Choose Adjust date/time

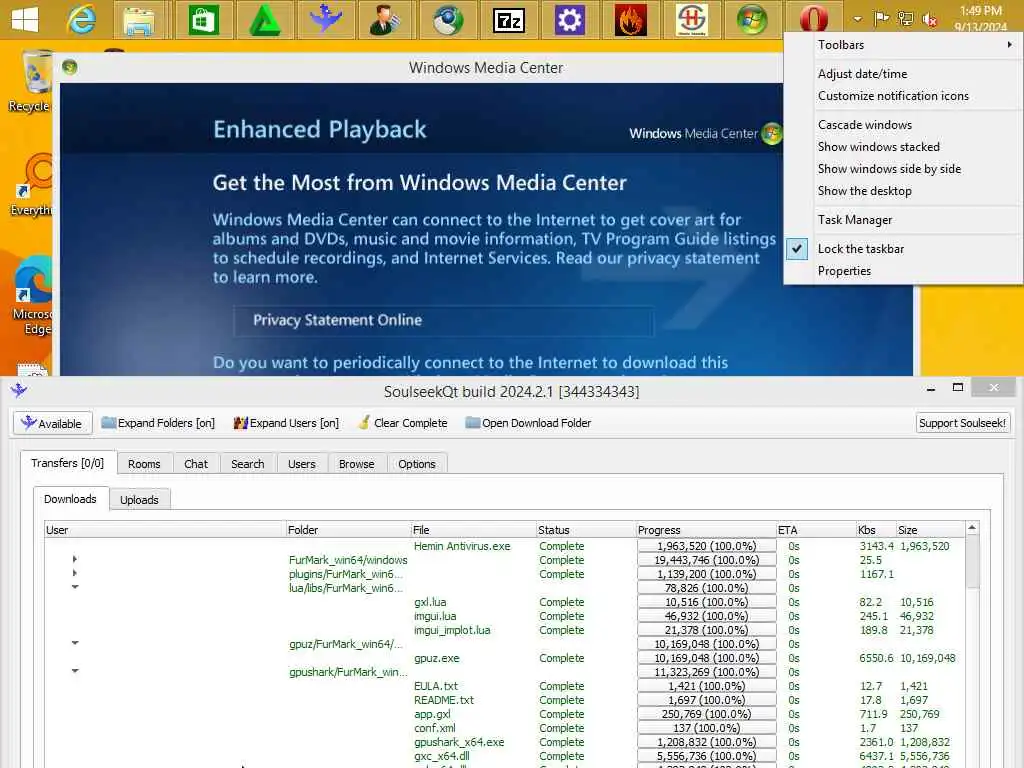(x=903, y=74)
